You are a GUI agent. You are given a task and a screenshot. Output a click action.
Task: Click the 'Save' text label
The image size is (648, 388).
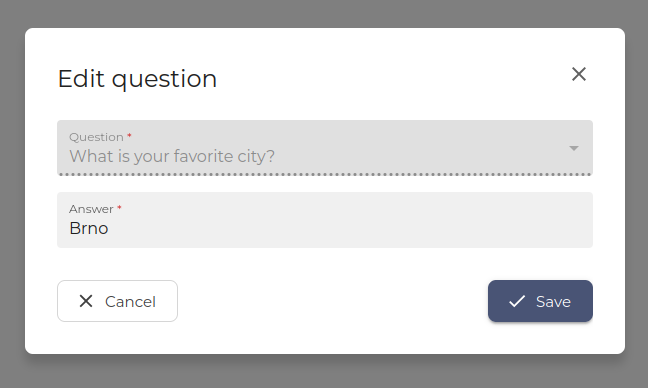pos(553,302)
